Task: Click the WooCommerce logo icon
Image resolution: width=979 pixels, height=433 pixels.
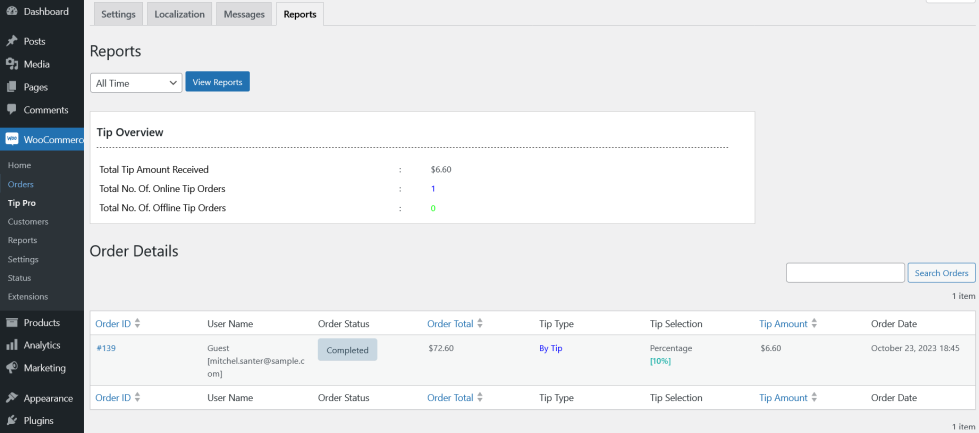Action: pyautogui.click(x=12, y=139)
